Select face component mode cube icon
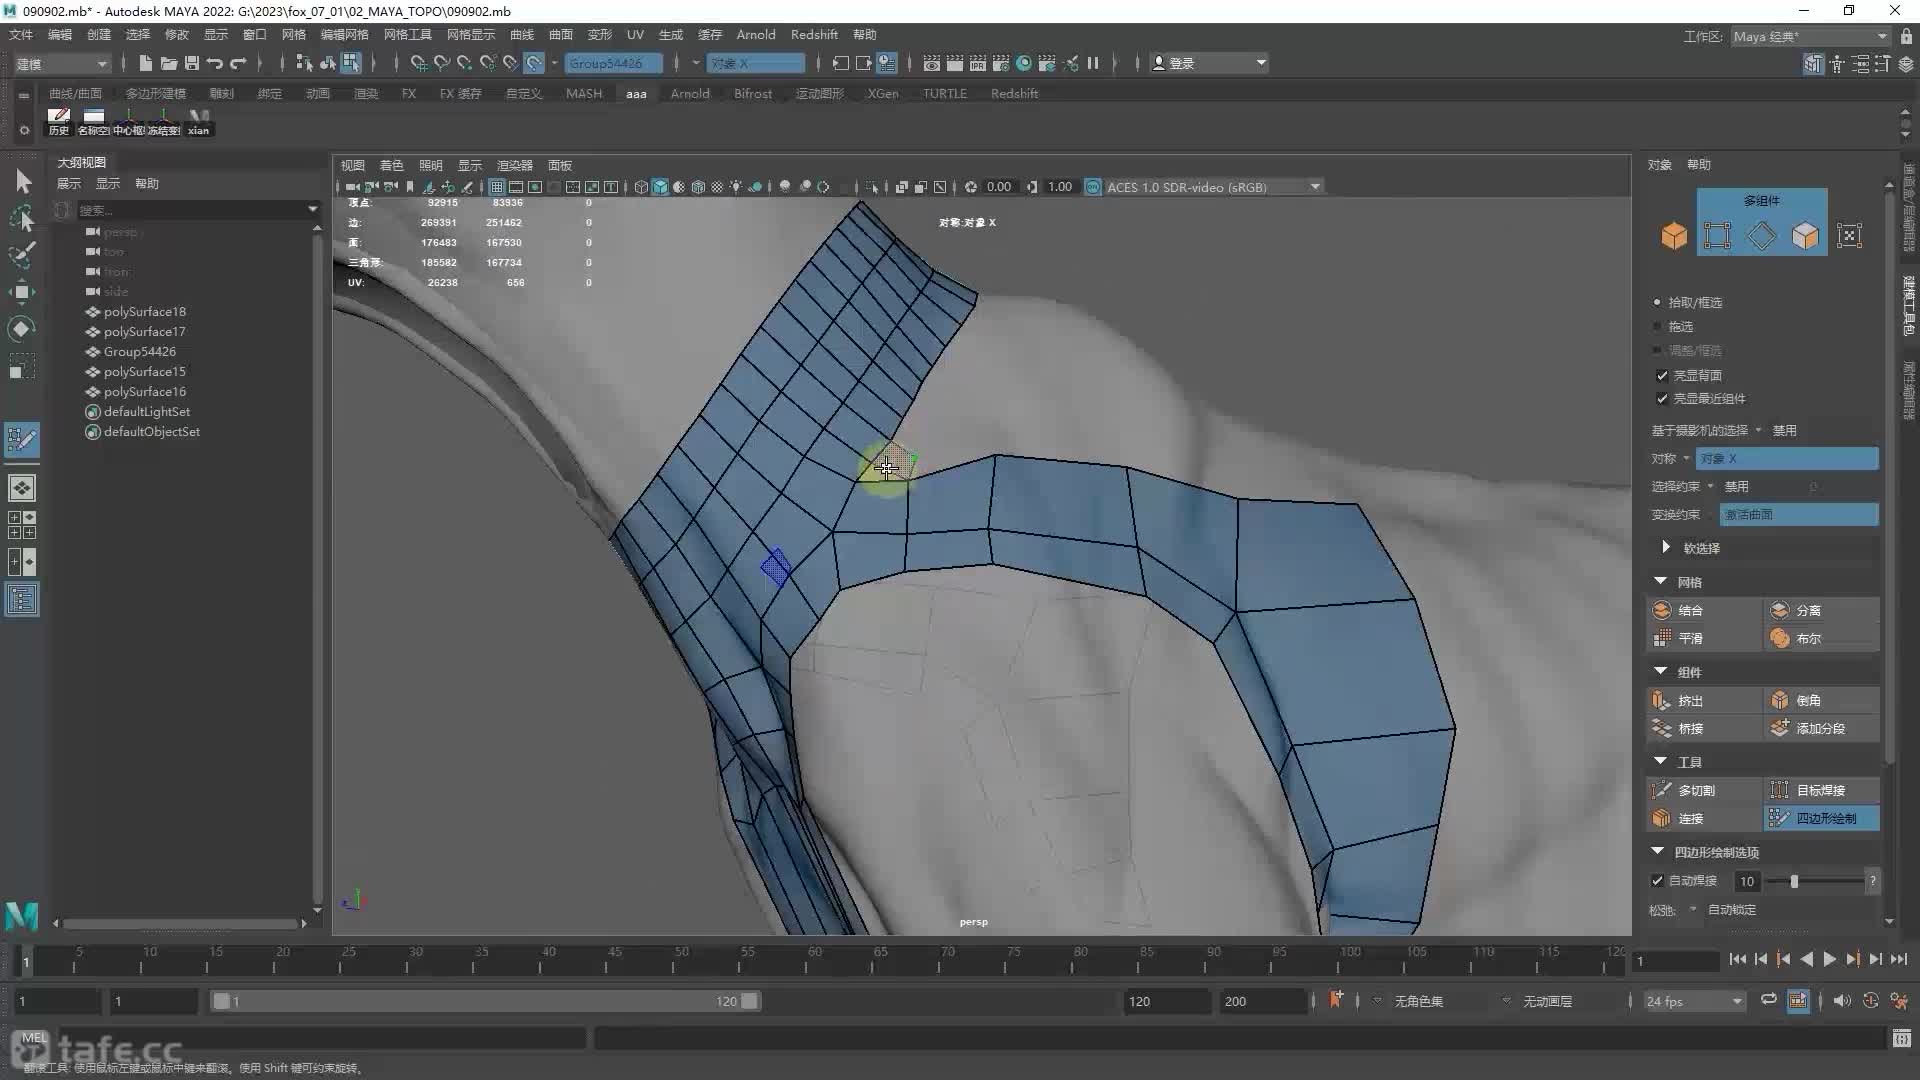Viewport: 1920px width, 1080px height. [1805, 236]
